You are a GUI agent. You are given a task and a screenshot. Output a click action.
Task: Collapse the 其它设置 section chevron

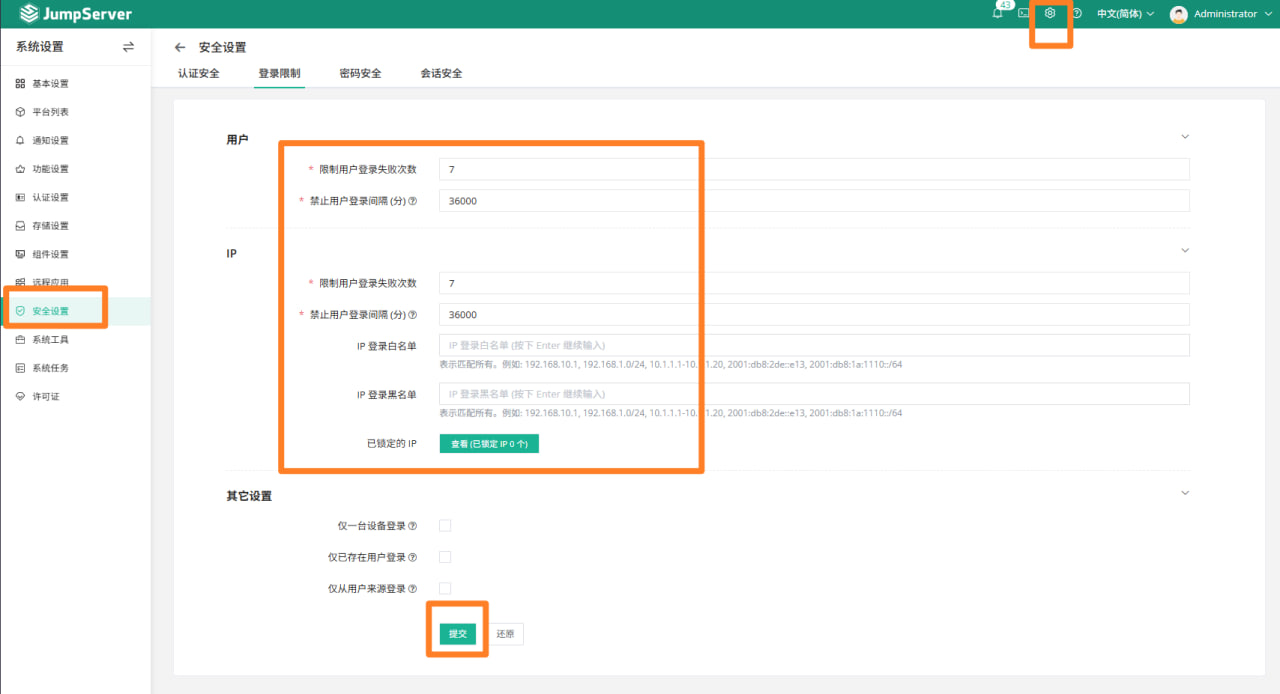1185,493
